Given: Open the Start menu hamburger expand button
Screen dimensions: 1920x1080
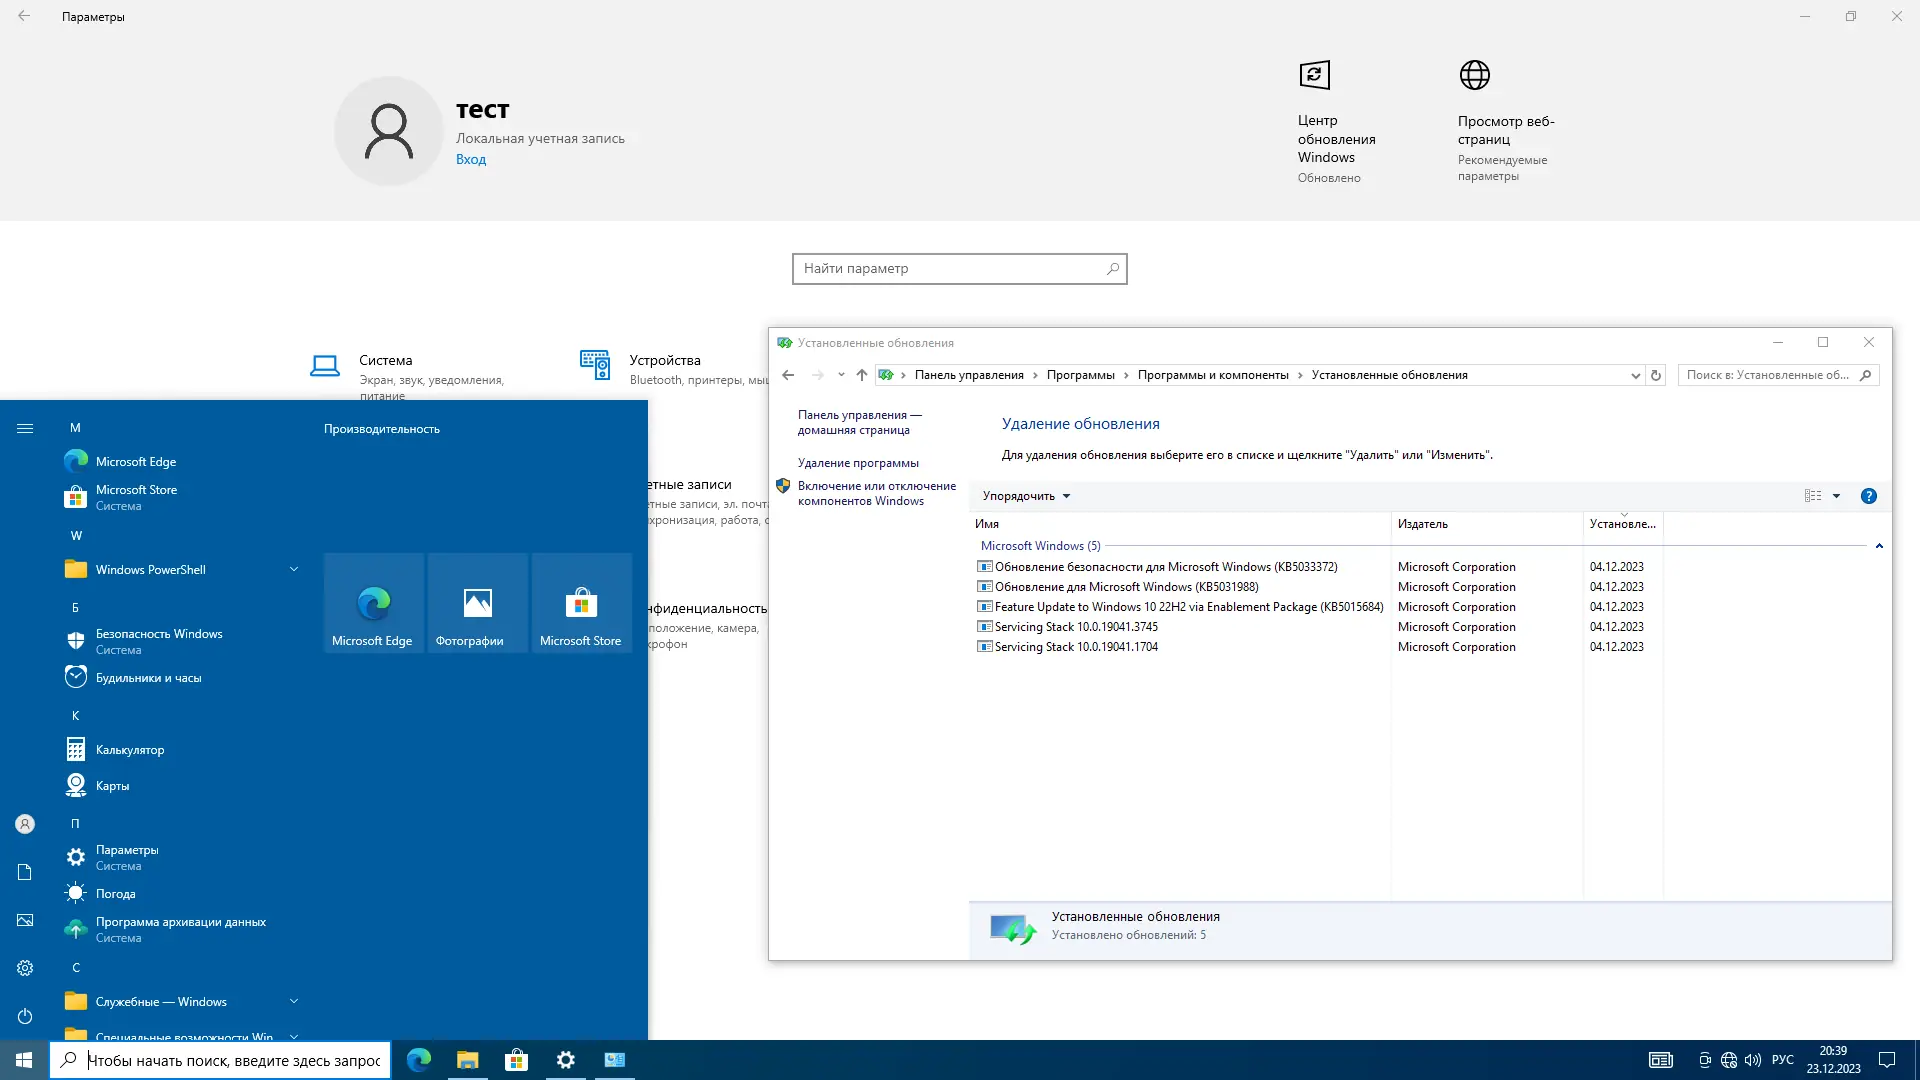Looking at the screenshot, I should pos(25,428).
